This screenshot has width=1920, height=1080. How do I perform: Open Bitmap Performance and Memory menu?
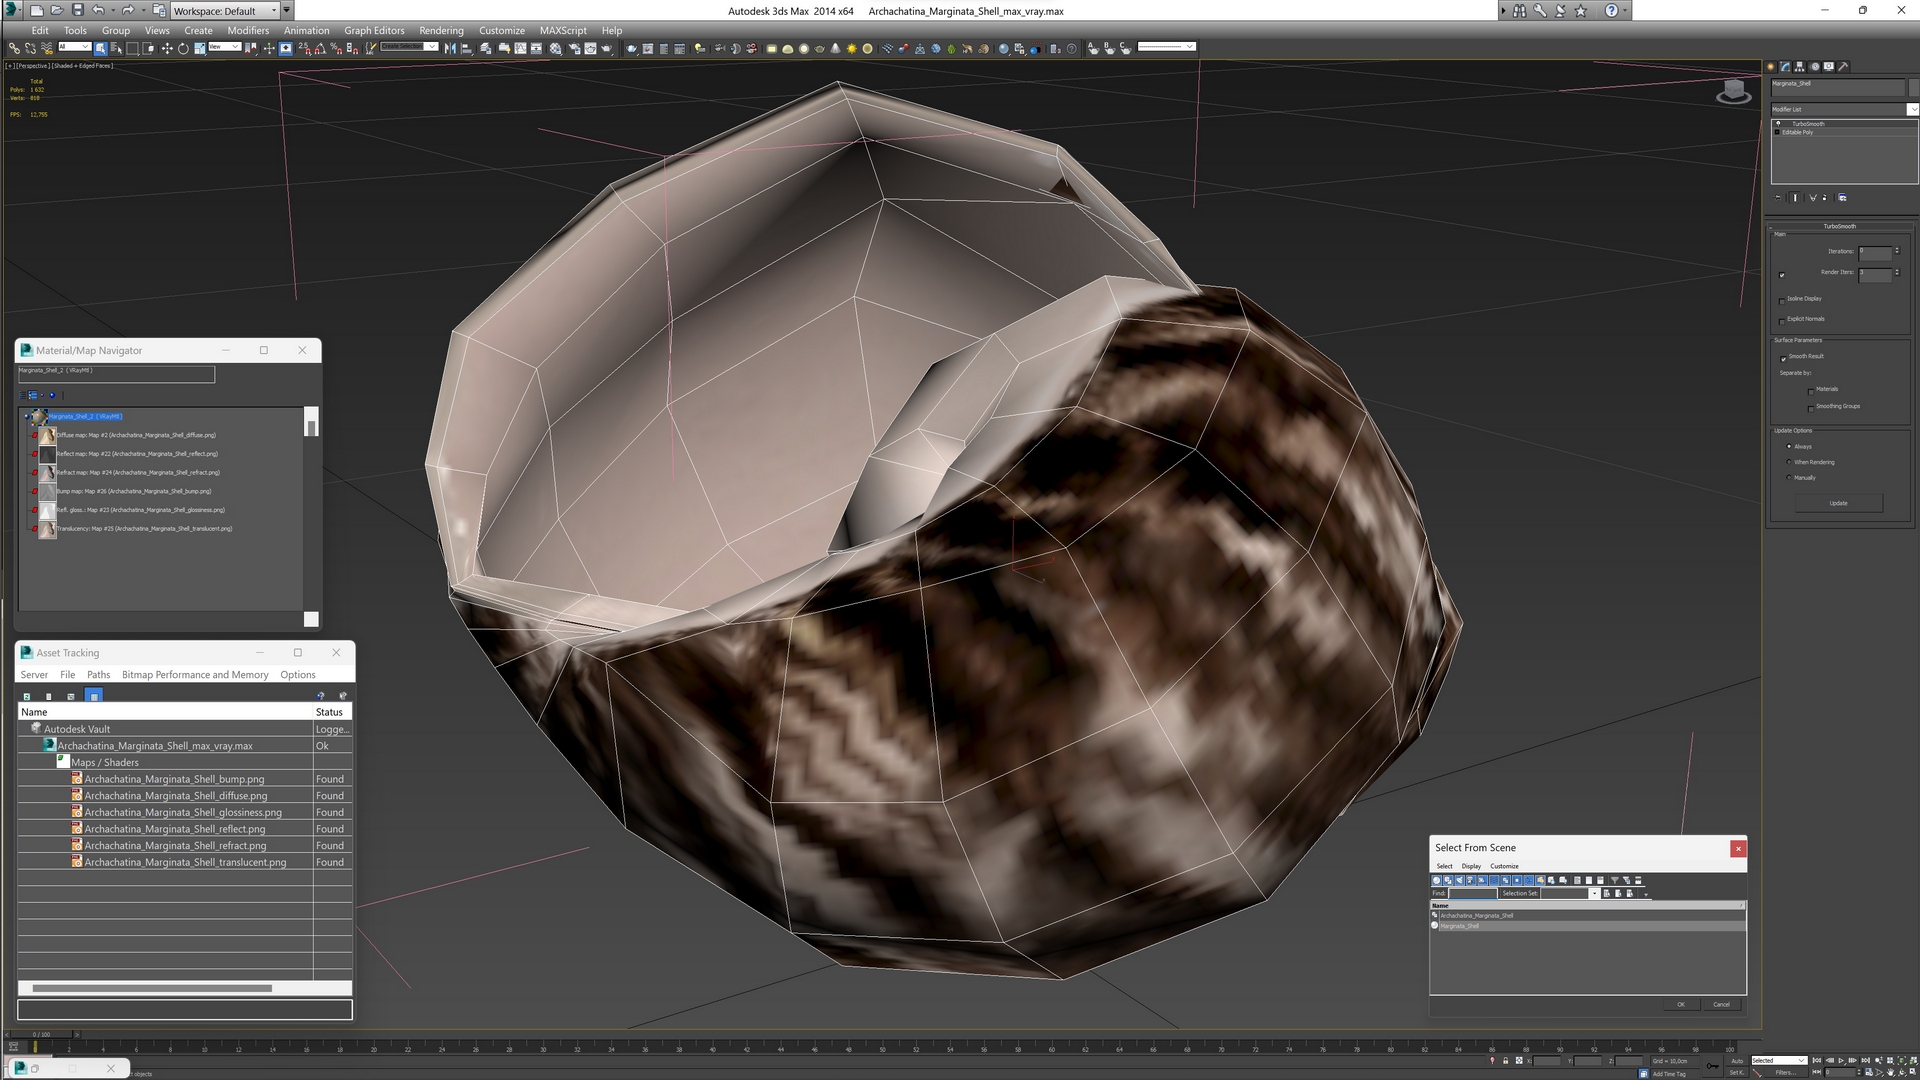195,675
